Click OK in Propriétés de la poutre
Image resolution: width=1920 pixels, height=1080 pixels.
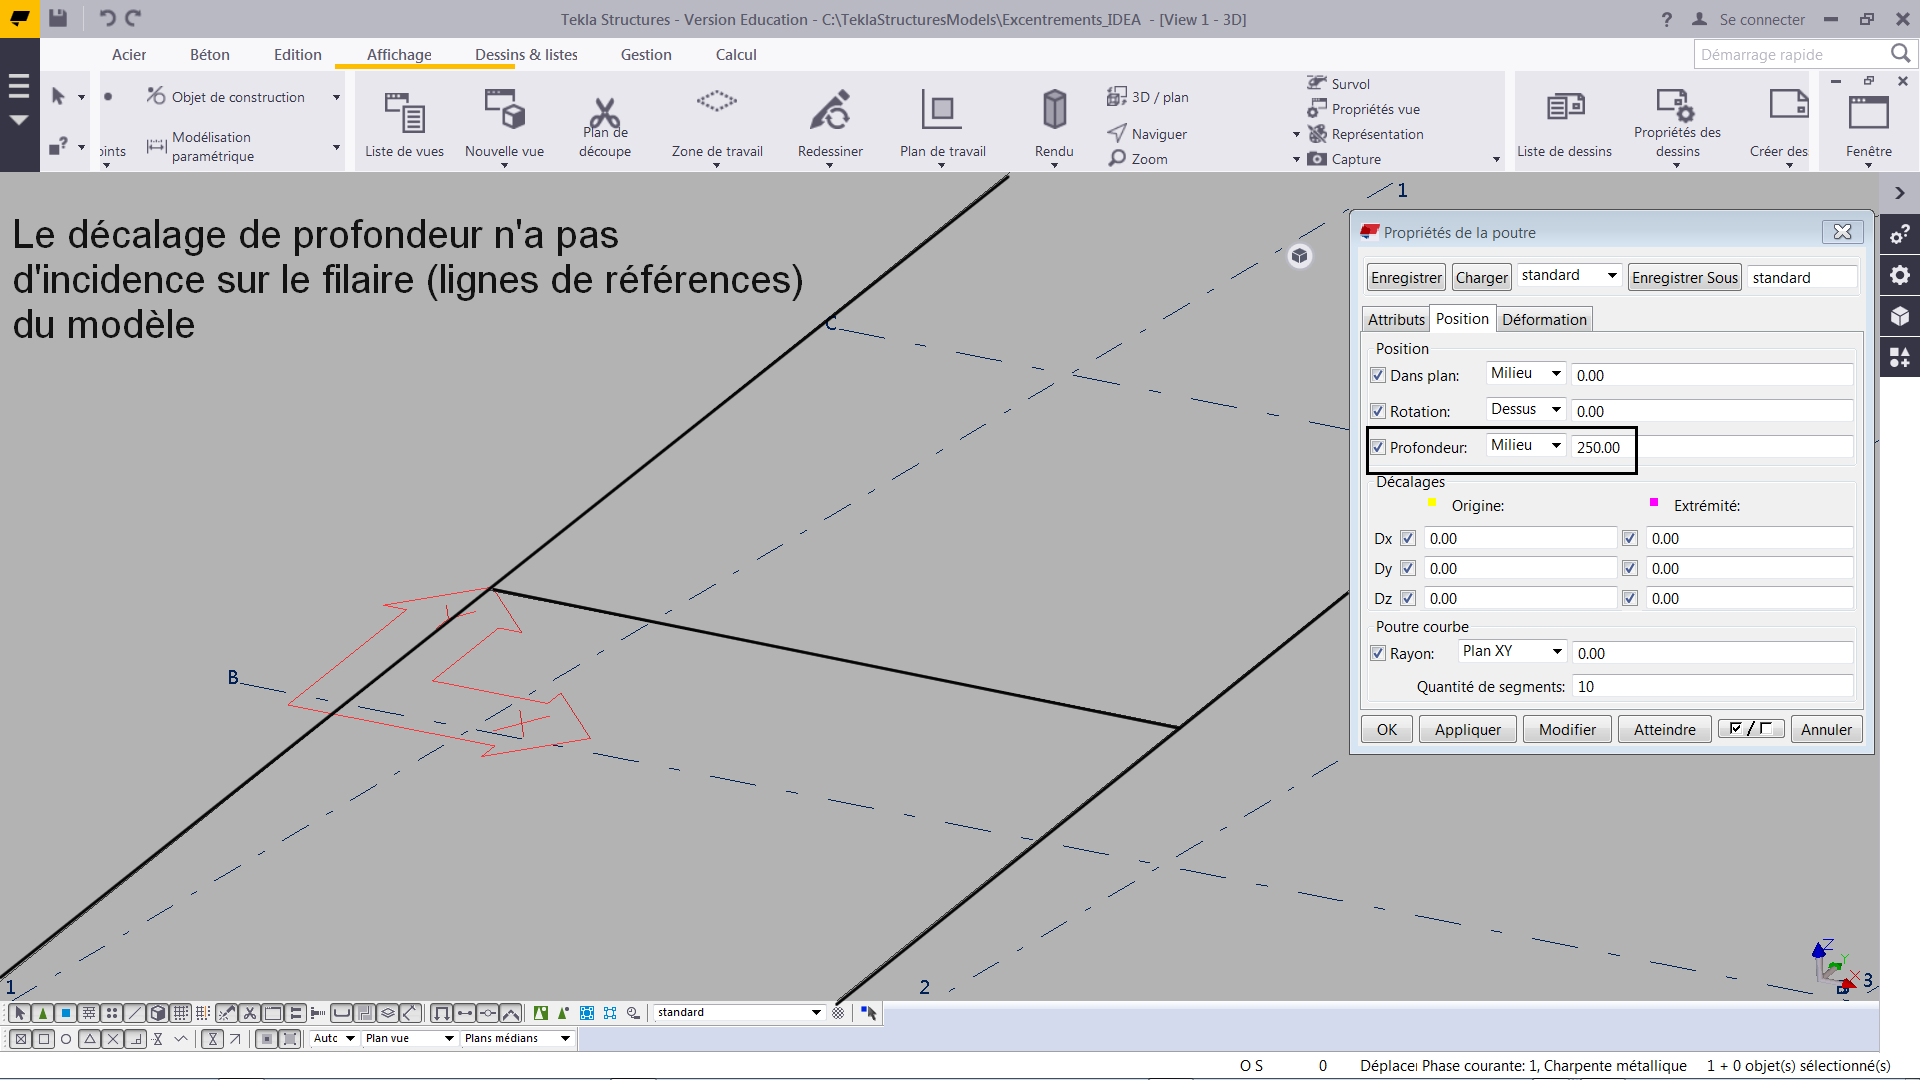[1387, 729]
